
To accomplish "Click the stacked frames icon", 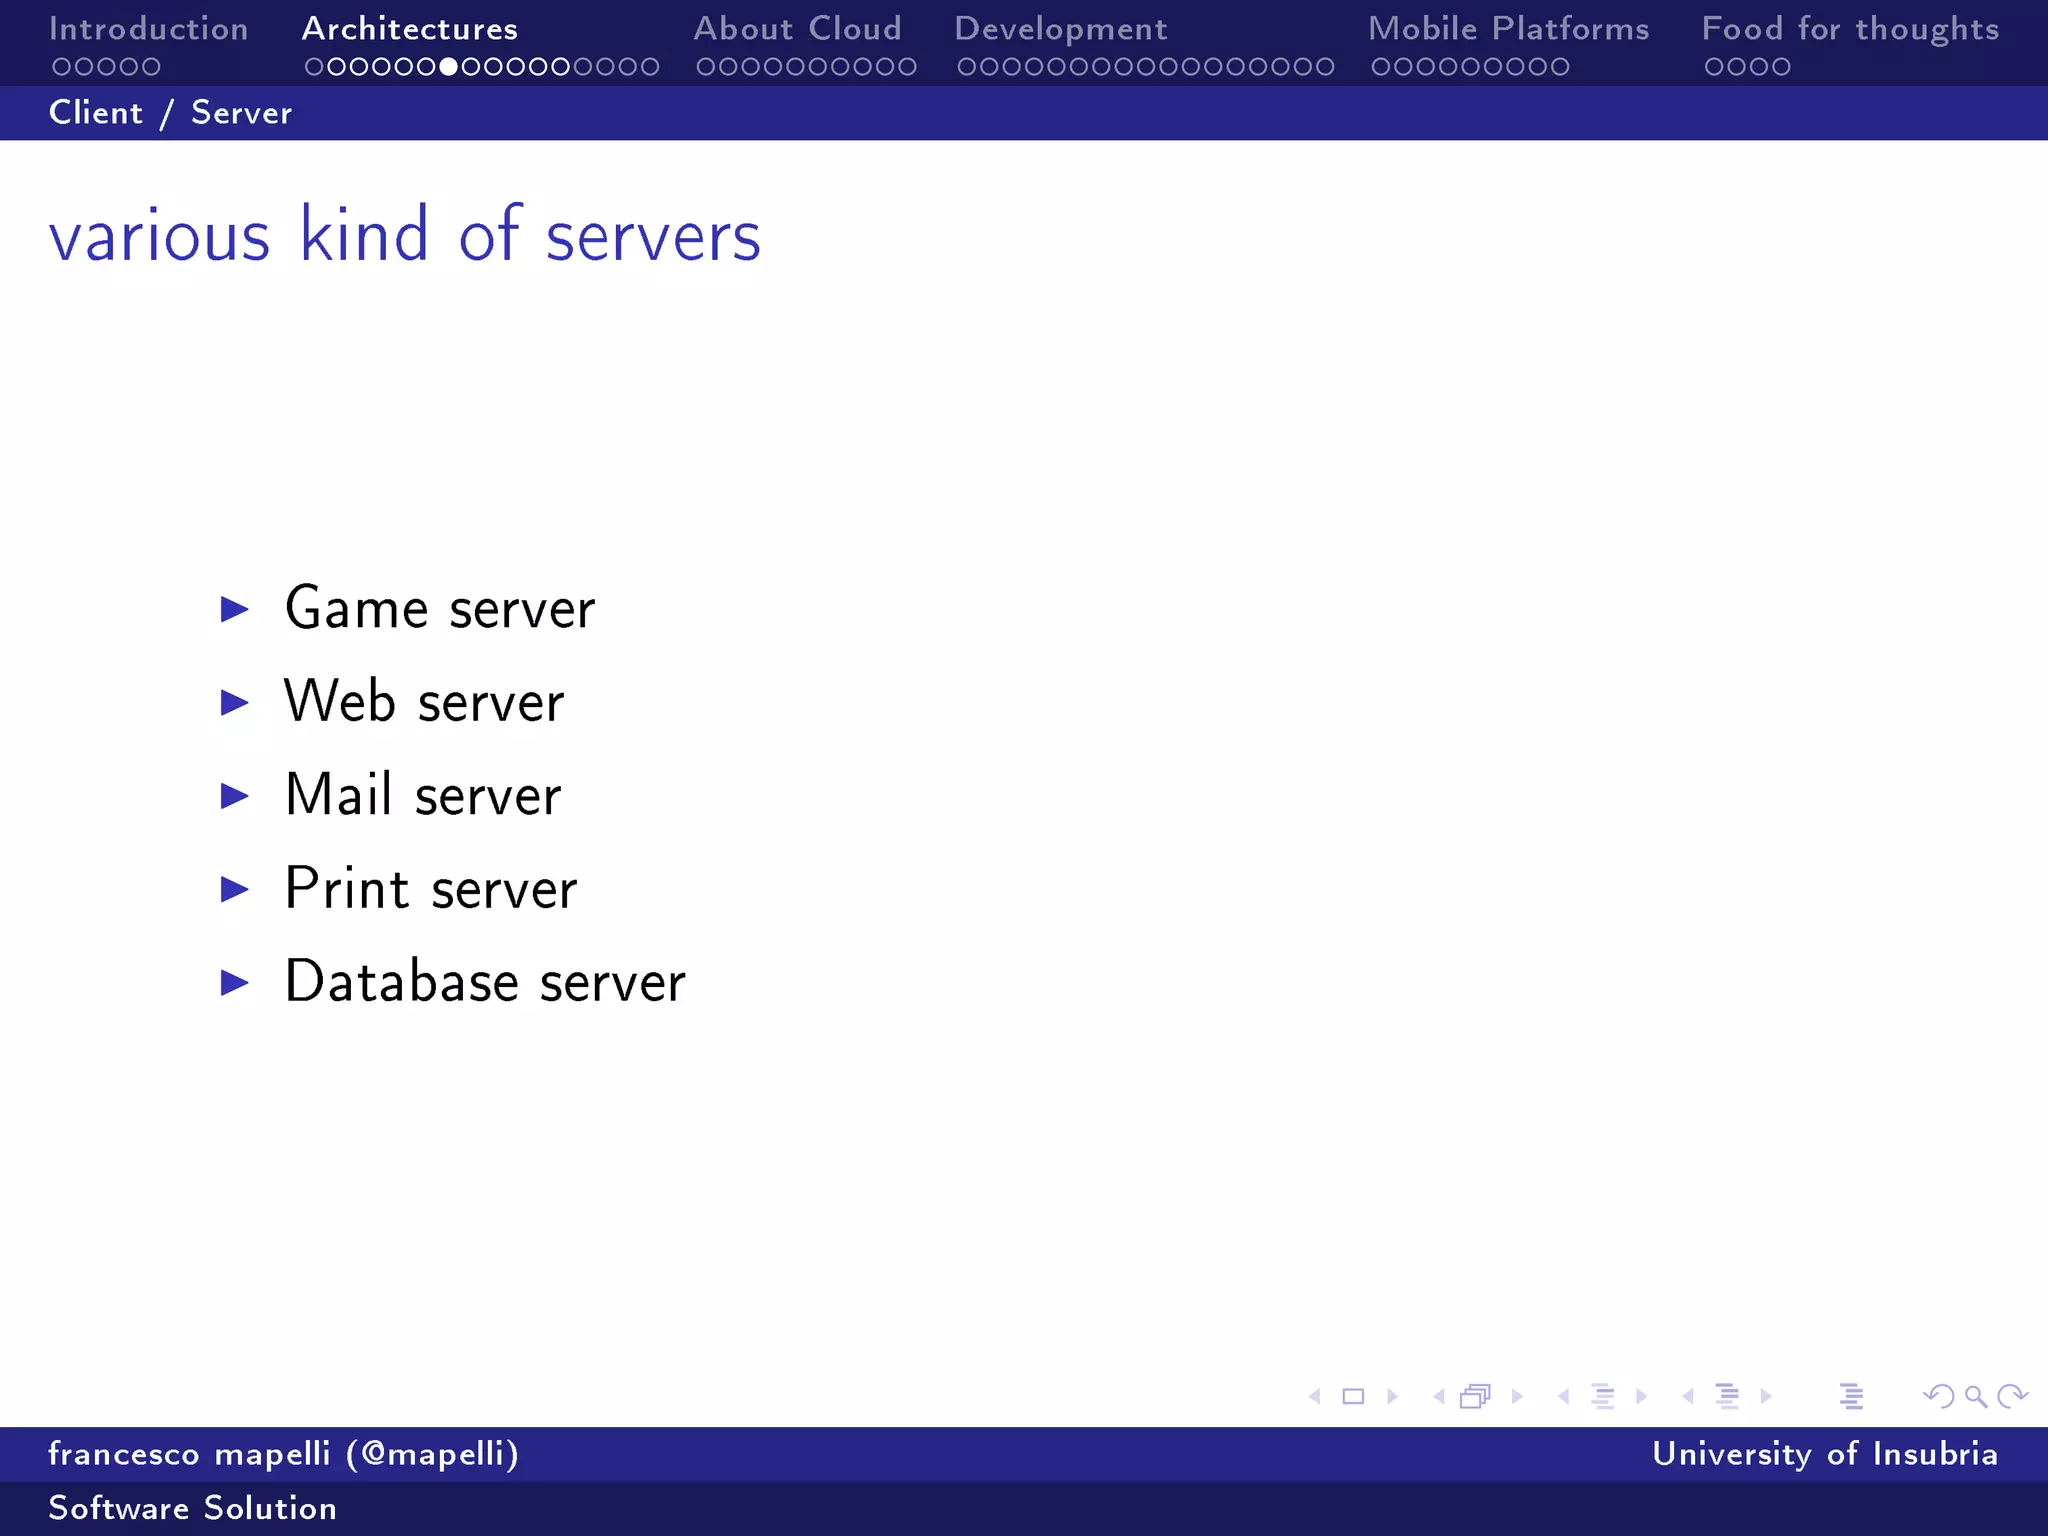I will point(1475,1396).
